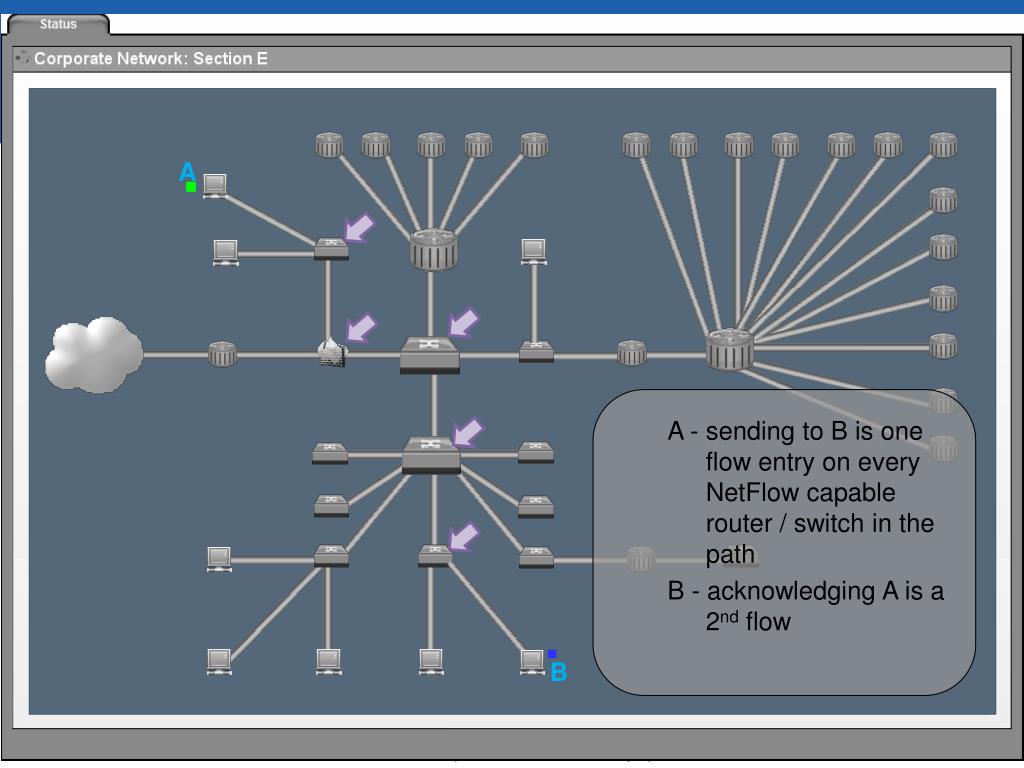This screenshot has width=1024, height=768.
Task: Select the large router above the central switch
Action: (433, 249)
